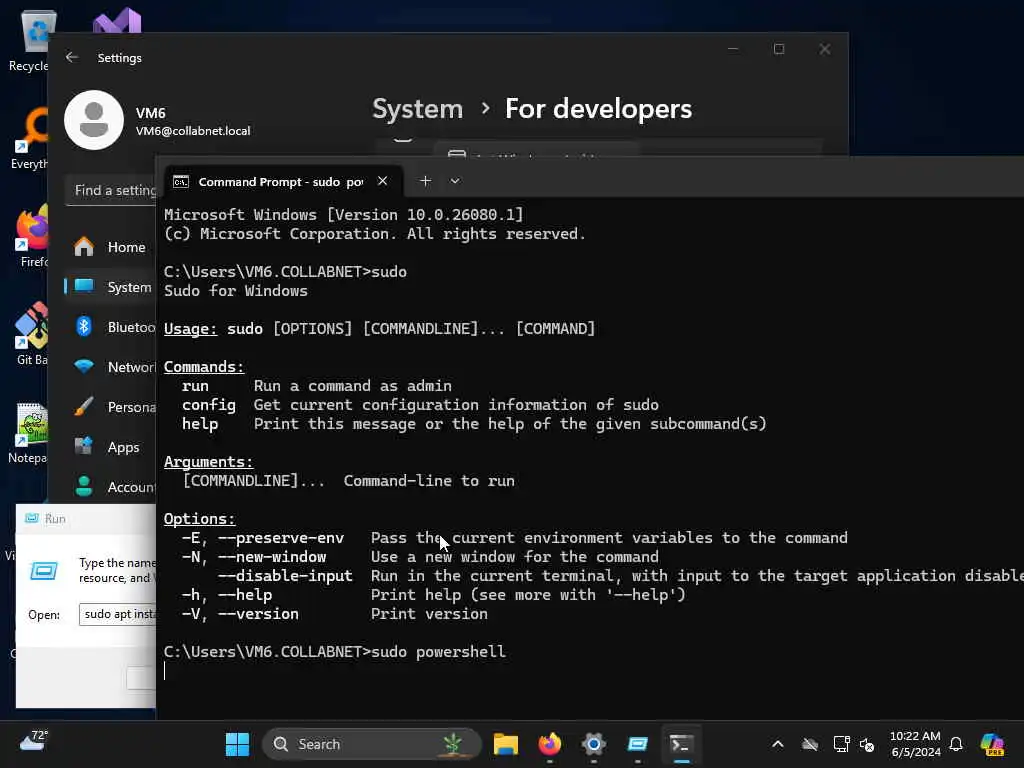1024x768 pixels.
Task: Show hidden system tray icons
Action: point(778,744)
